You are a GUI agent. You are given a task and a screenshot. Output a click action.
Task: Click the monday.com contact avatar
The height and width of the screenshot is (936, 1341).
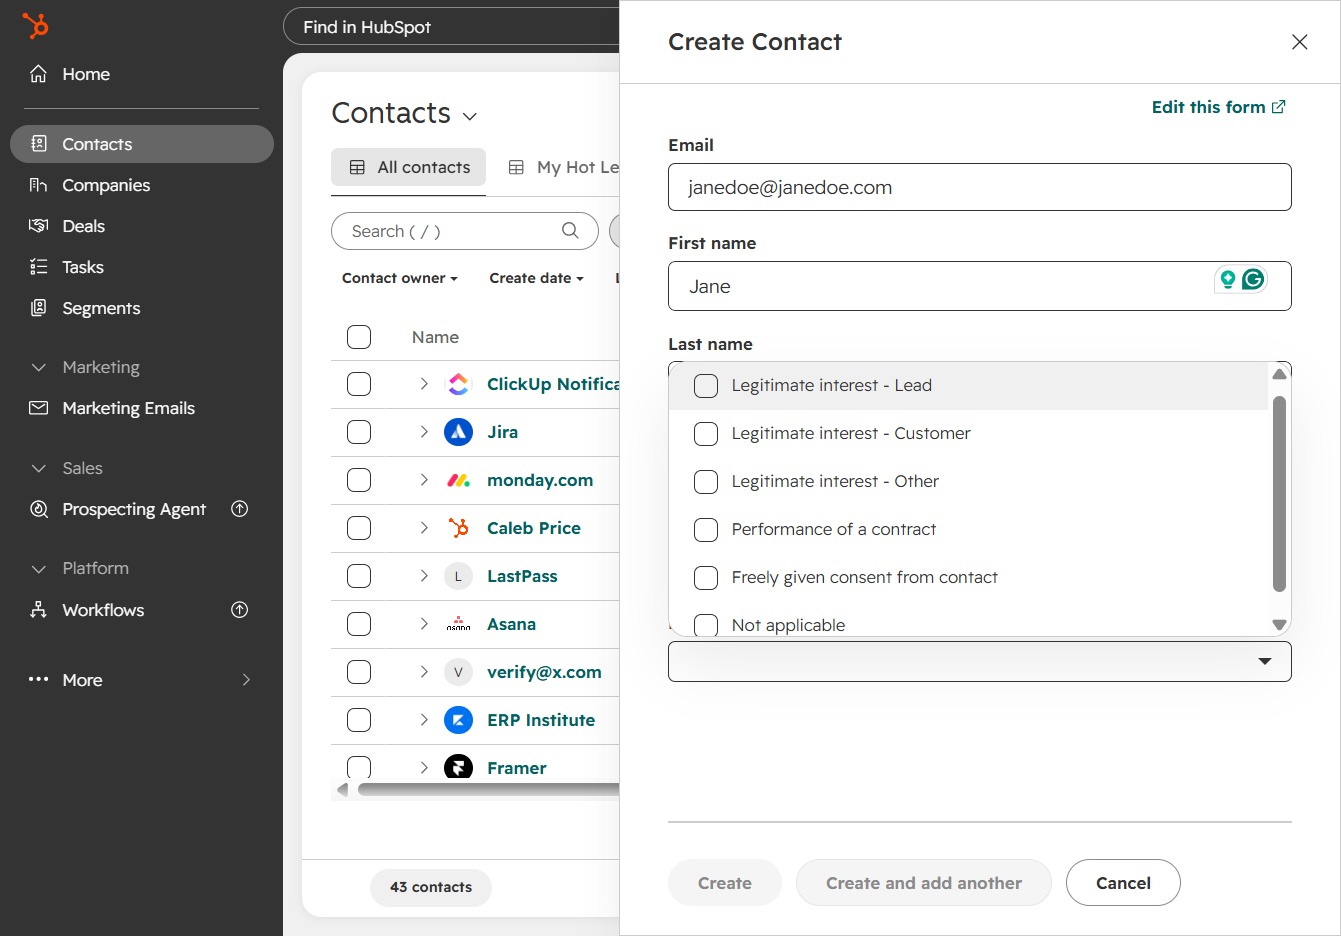coord(458,480)
